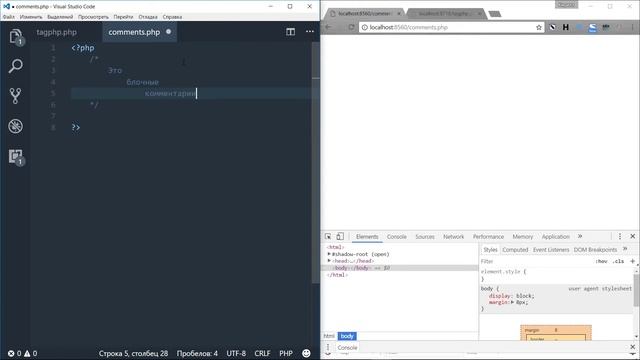Screen dimensions: 640x360
Task: Change the indentation setting 'Пробелов: 4'
Action: point(197,353)
